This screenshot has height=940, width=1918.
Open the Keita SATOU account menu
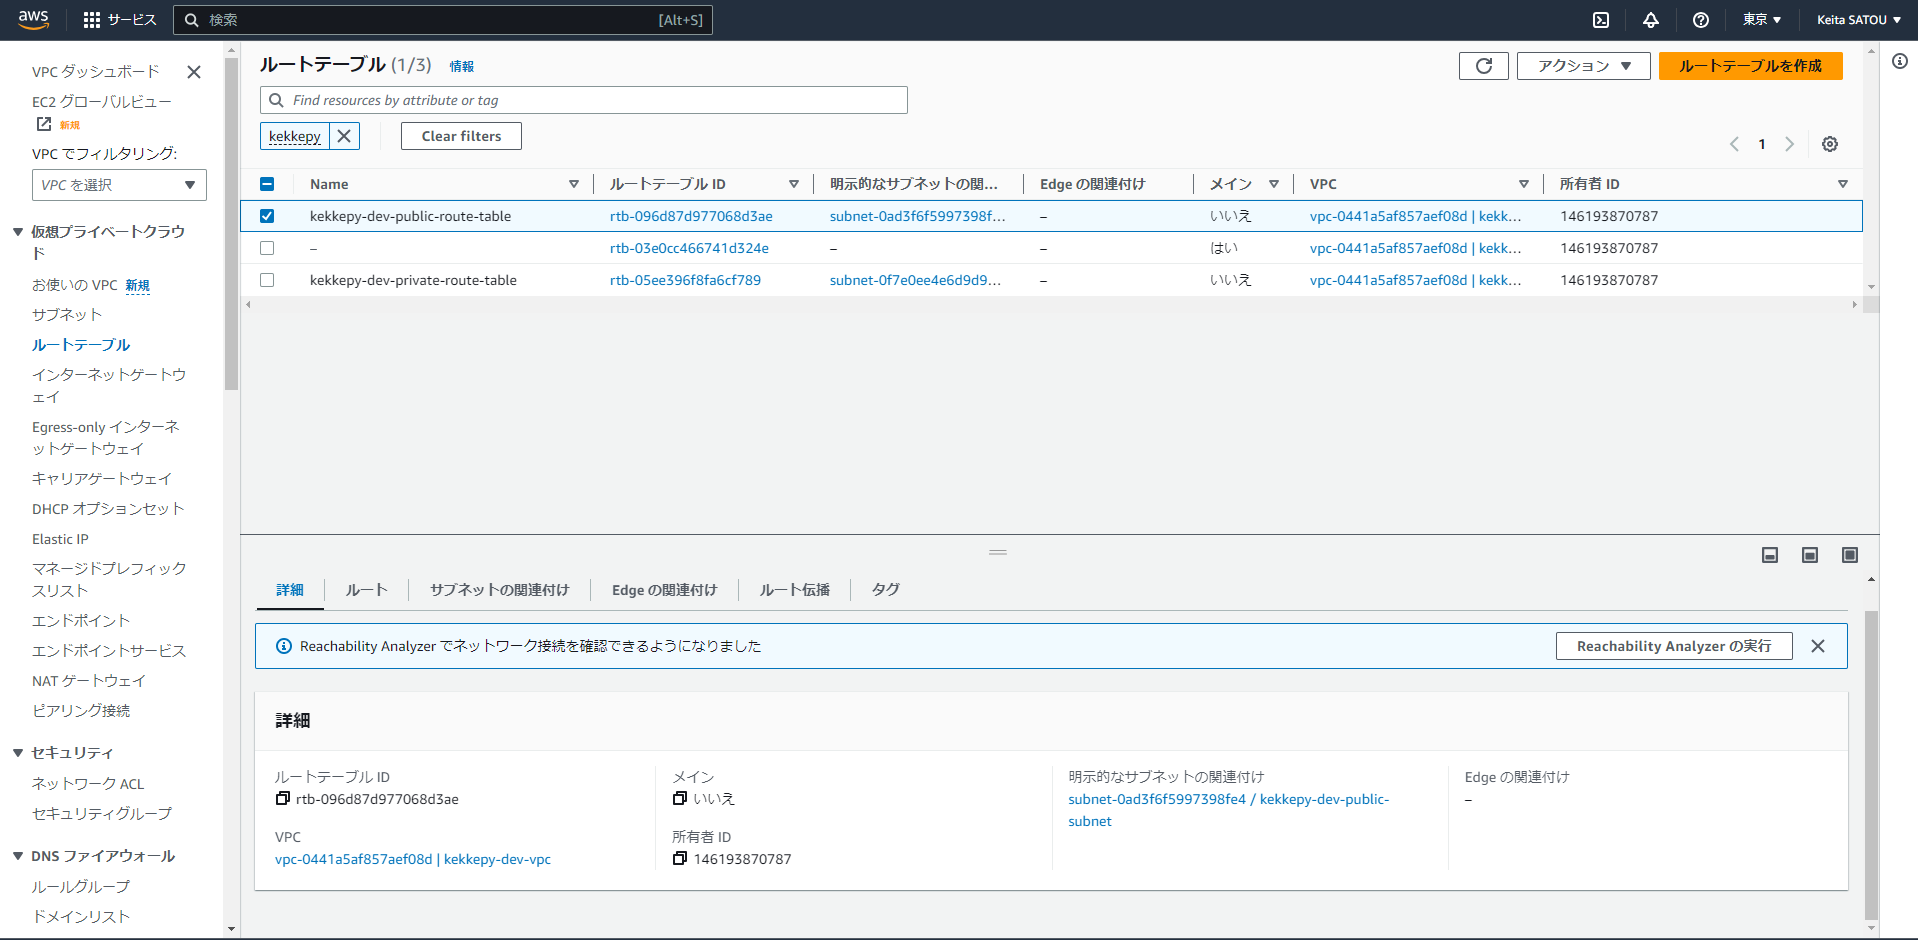point(1859,20)
